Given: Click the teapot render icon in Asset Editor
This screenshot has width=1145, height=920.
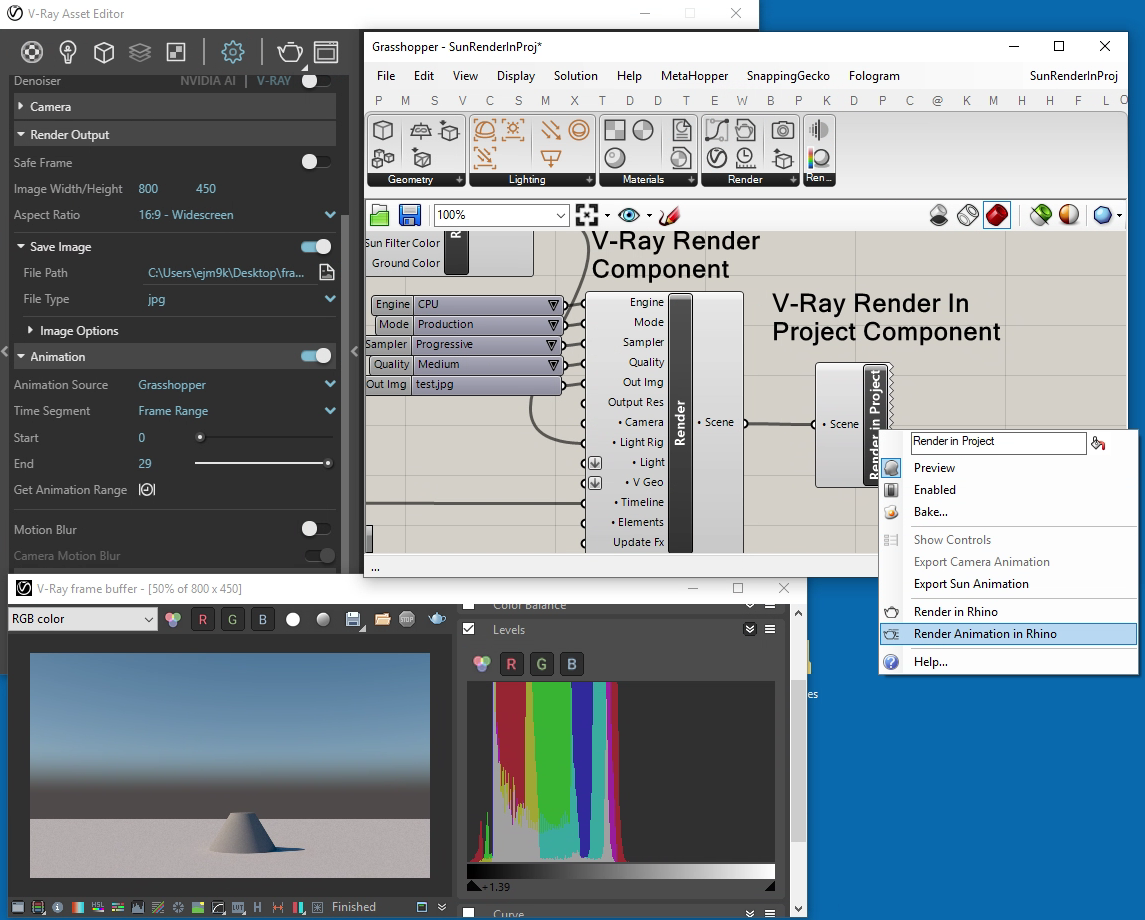Looking at the screenshot, I should click(290, 52).
